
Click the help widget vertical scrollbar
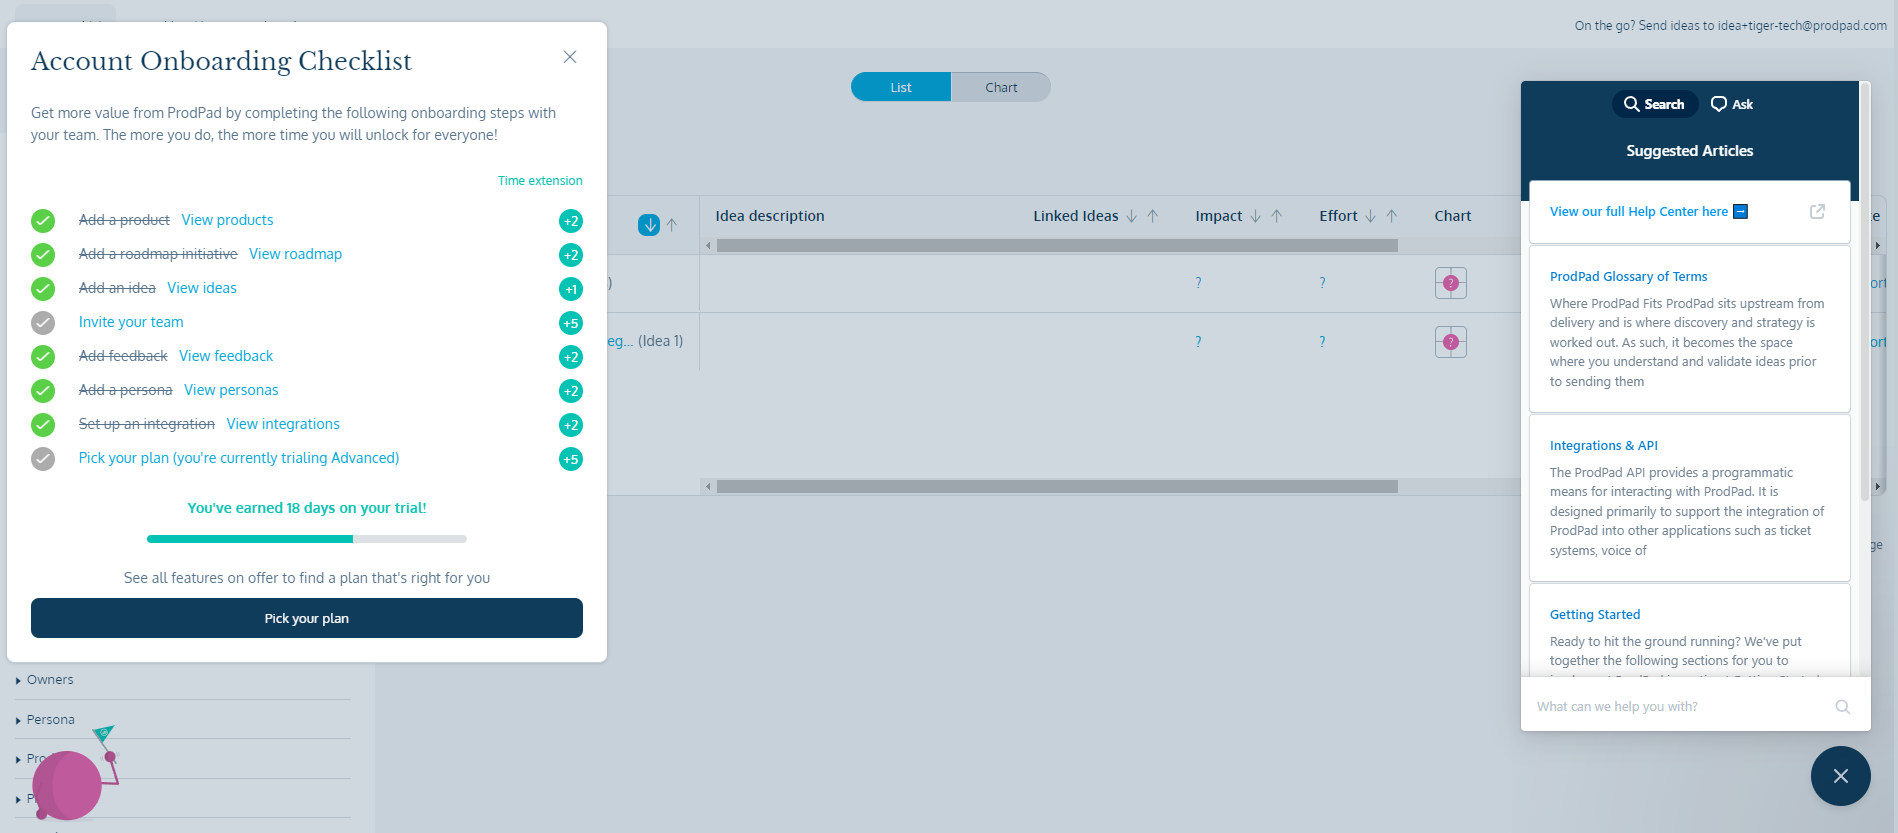coord(1864,290)
